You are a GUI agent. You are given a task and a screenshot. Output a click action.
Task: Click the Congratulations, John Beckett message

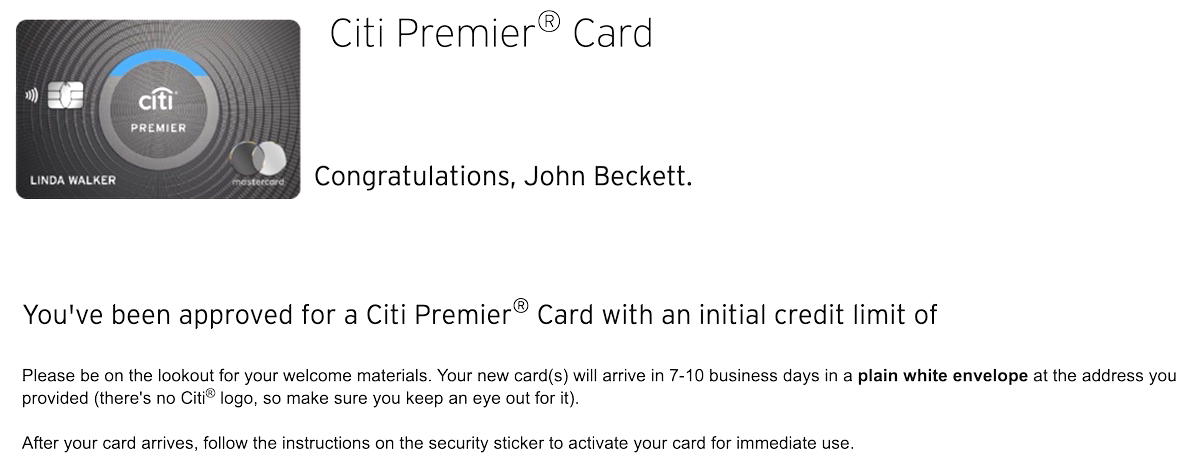click(x=503, y=177)
